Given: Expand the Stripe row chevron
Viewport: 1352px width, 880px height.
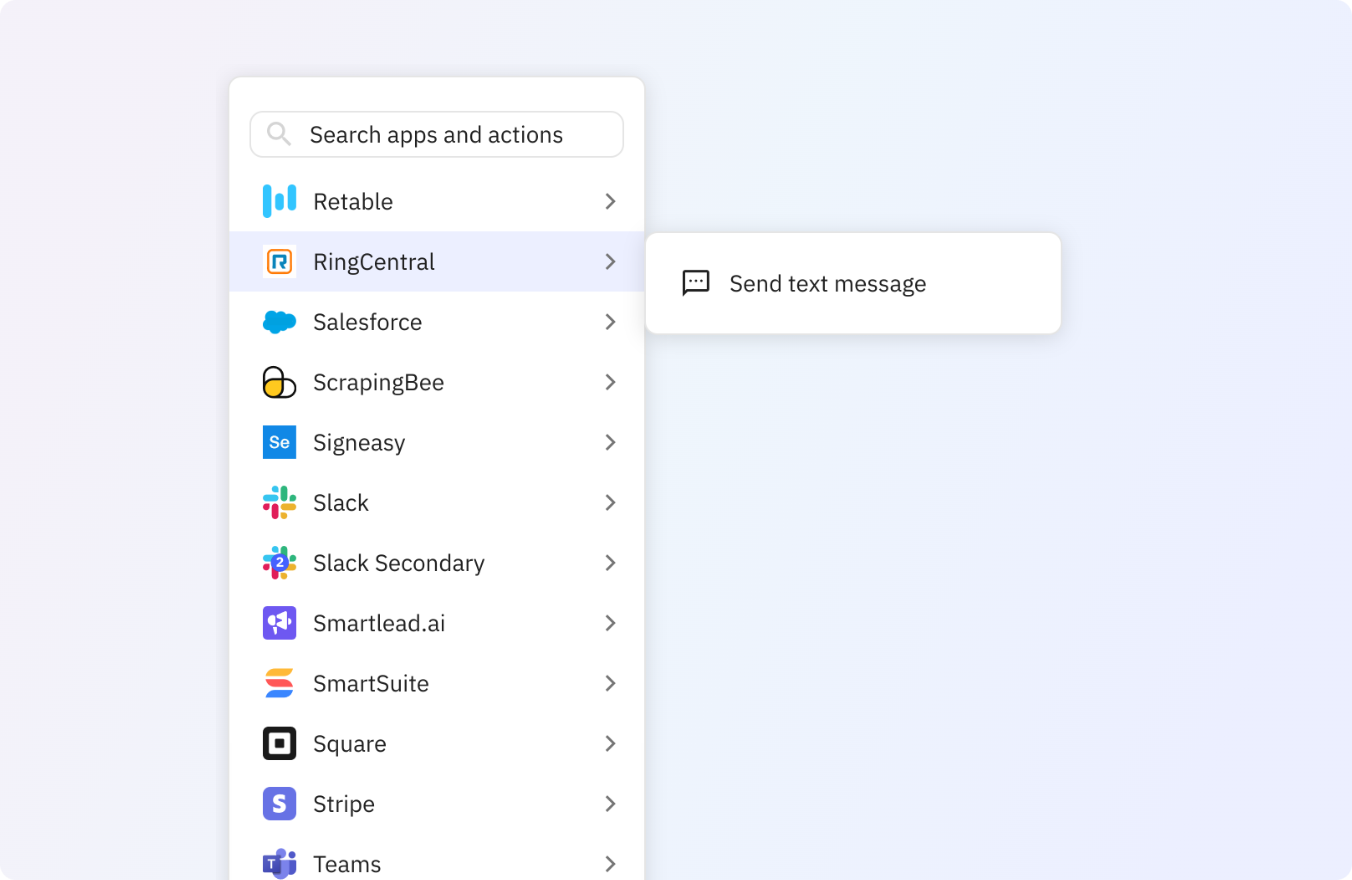Looking at the screenshot, I should click(610, 803).
